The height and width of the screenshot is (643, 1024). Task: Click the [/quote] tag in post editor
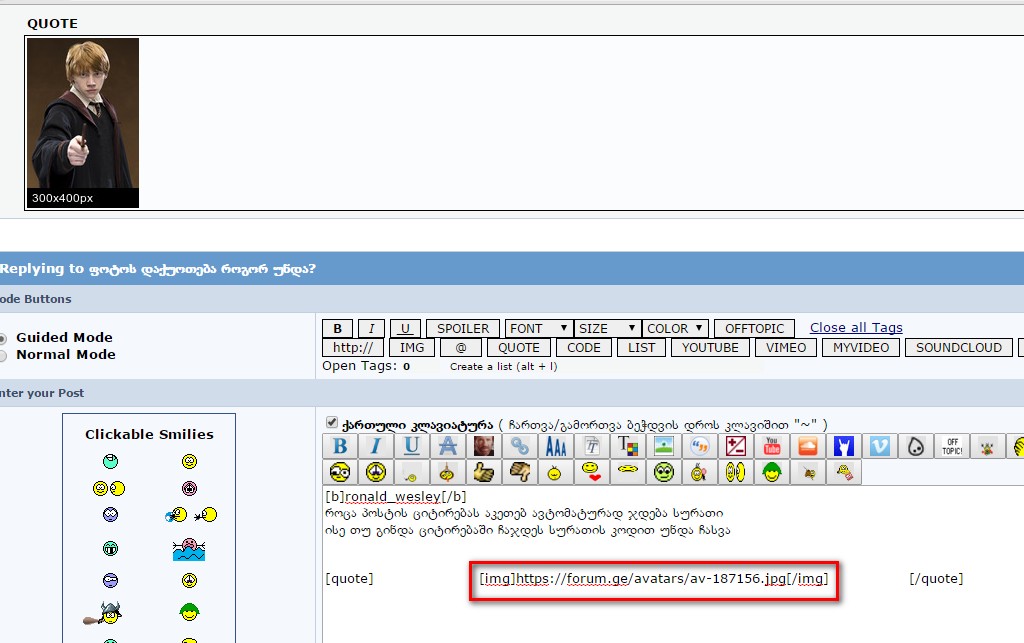click(x=936, y=578)
